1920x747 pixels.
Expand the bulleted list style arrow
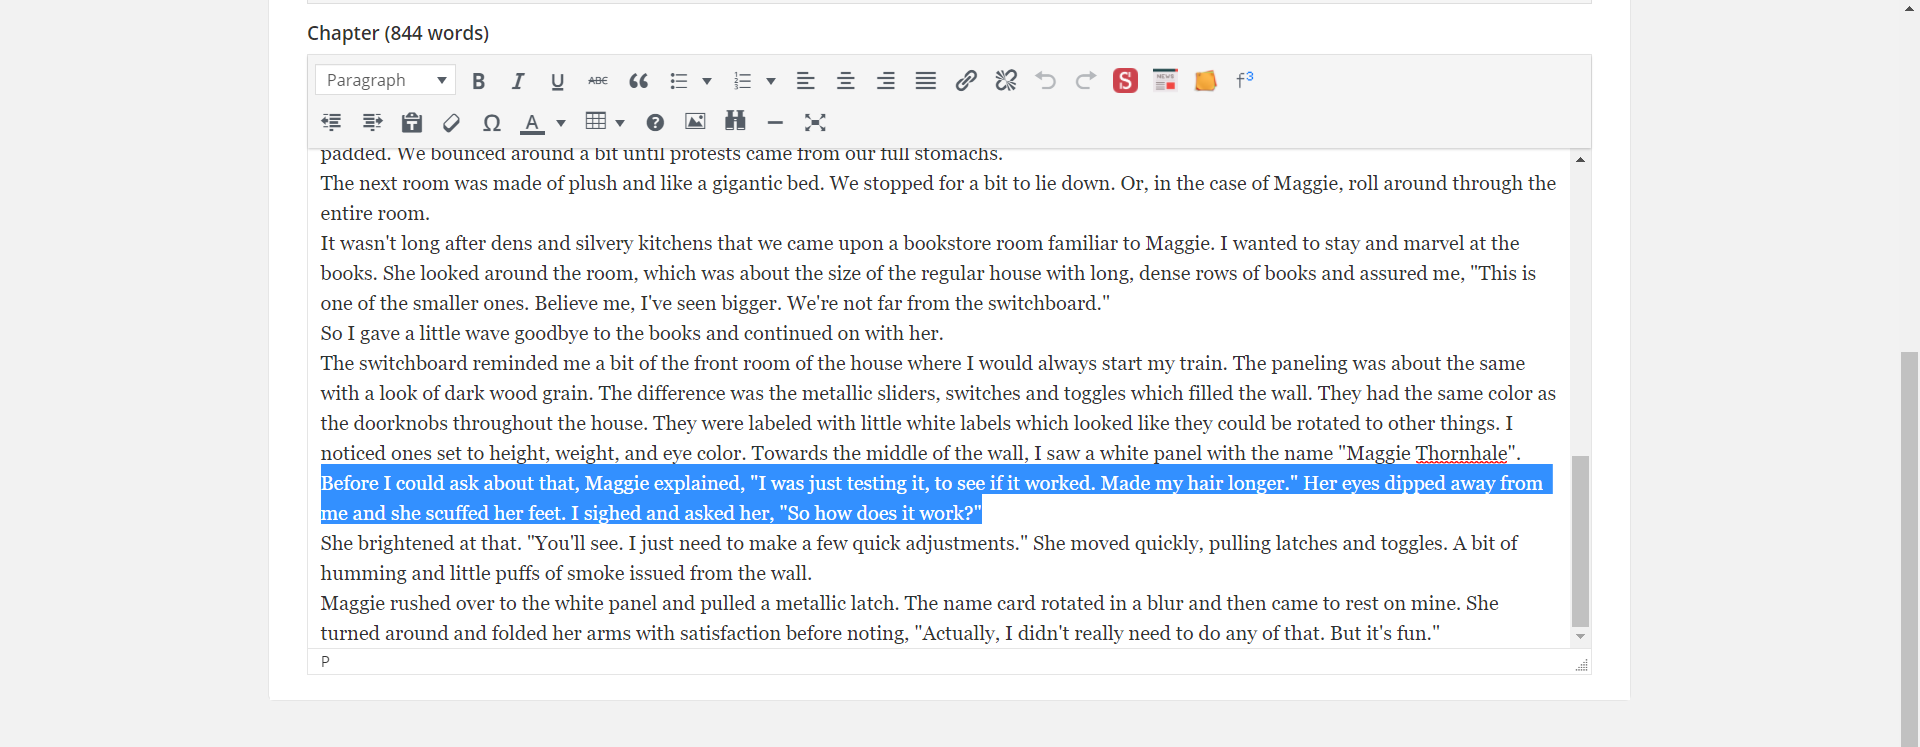pyautogui.click(x=707, y=81)
